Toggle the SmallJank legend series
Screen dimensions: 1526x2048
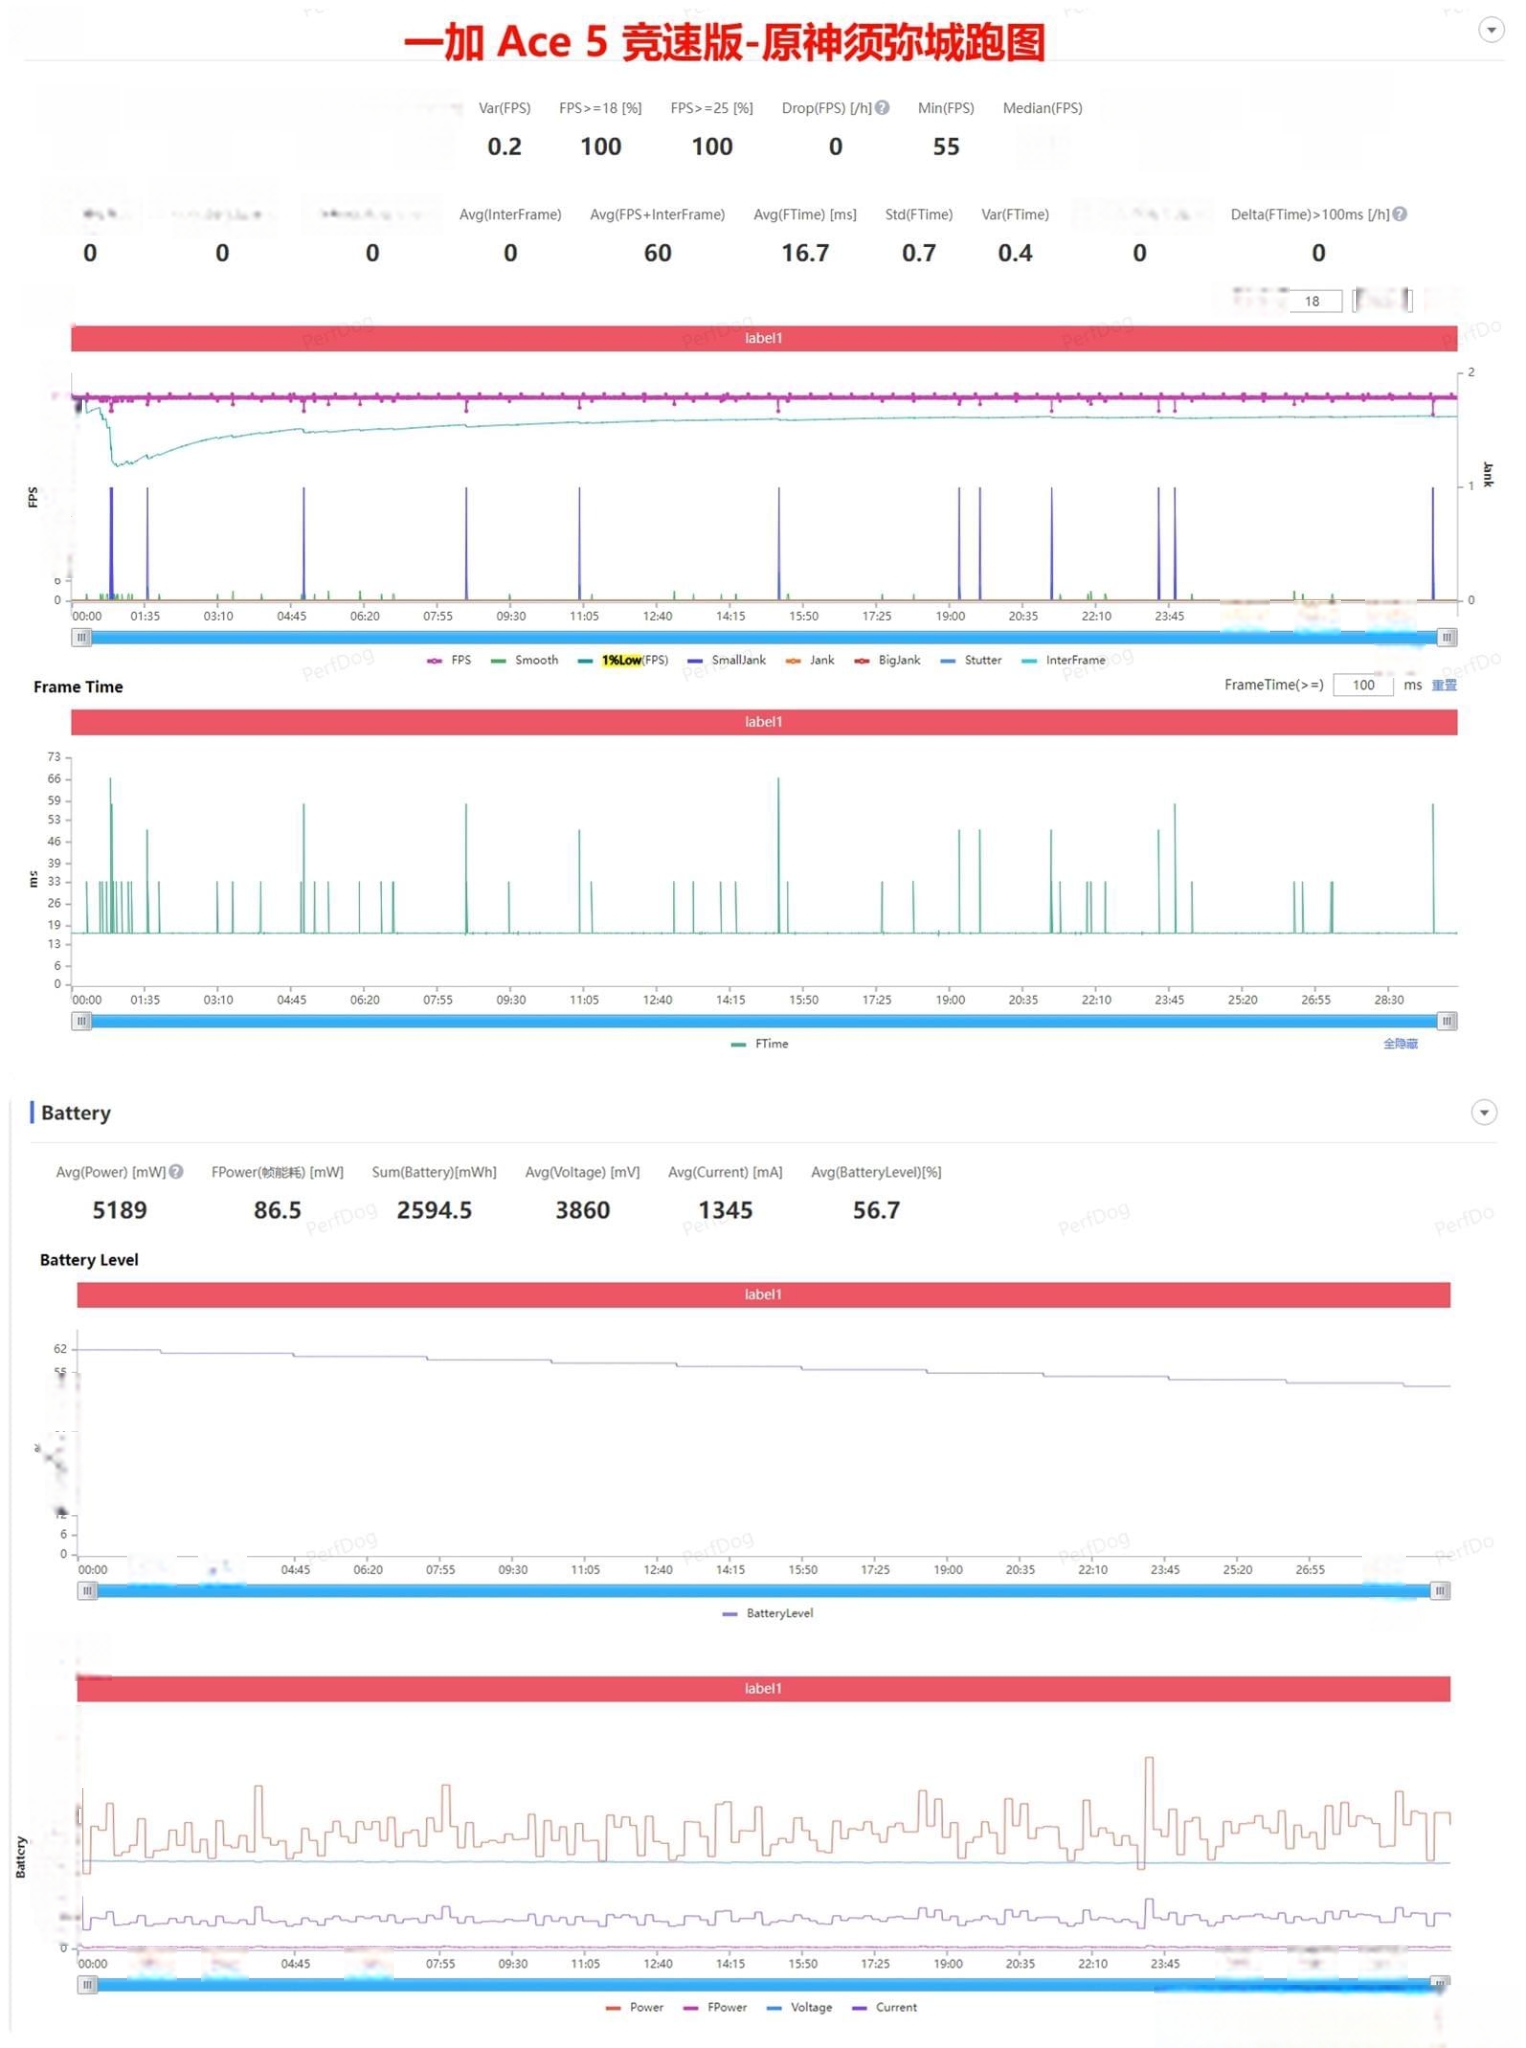pos(727,660)
